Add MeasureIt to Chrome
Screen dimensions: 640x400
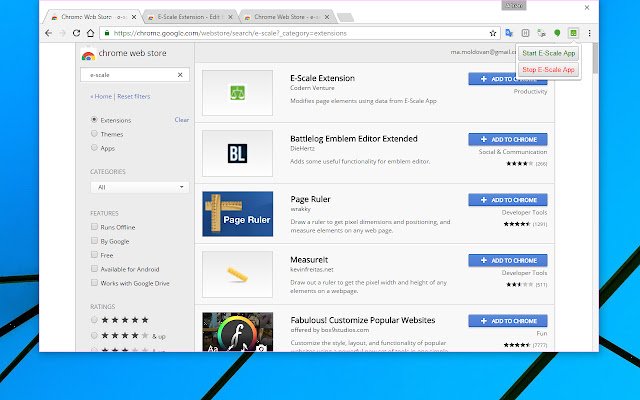click(508, 260)
